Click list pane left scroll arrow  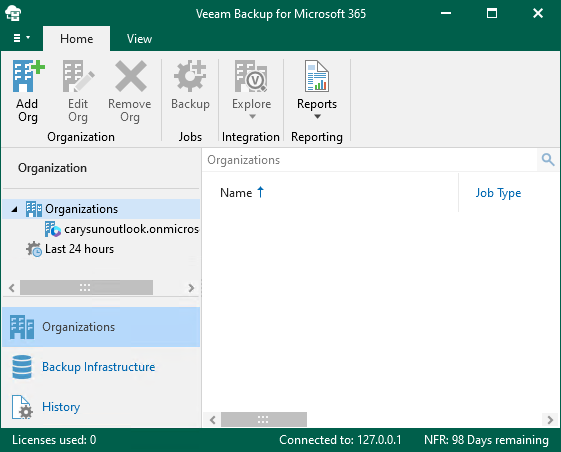213,419
